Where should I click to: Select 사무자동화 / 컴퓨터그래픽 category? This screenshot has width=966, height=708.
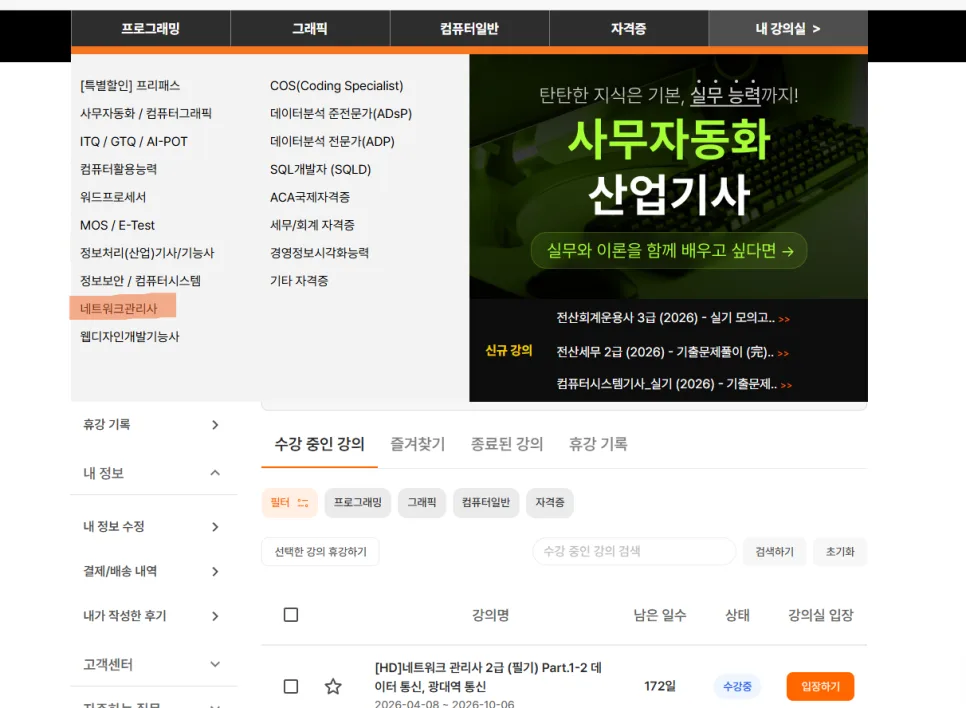pyautogui.click(x=146, y=113)
